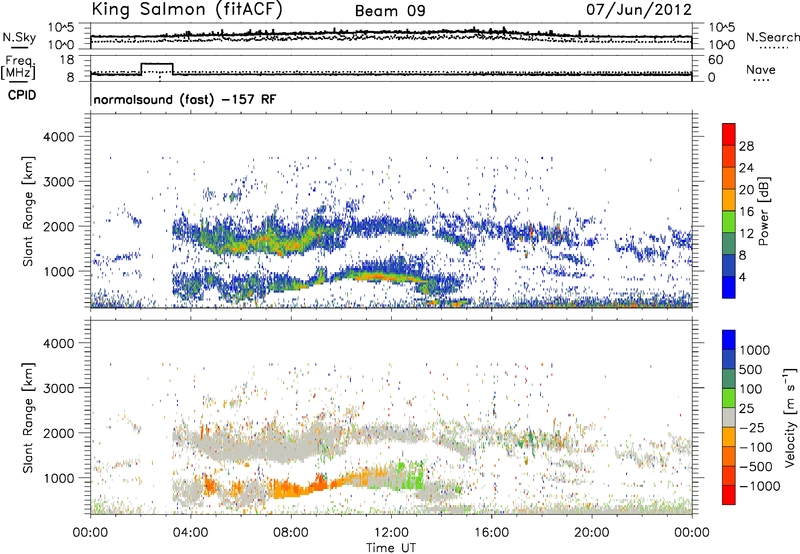Click 'normalsound (fast) -157 RF' text
This screenshot has width=800, height=554.
(x=185, y=99)
